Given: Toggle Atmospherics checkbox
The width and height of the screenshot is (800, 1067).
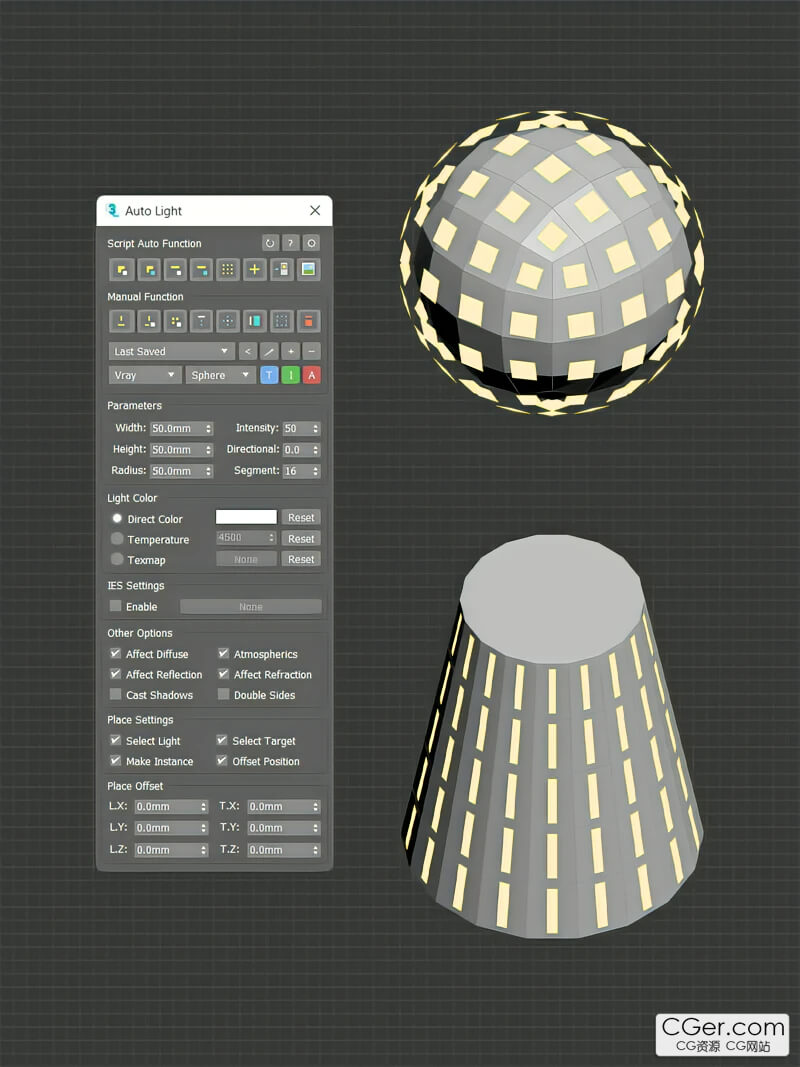Looking at the screenshot, I should (x=223, y=653).
